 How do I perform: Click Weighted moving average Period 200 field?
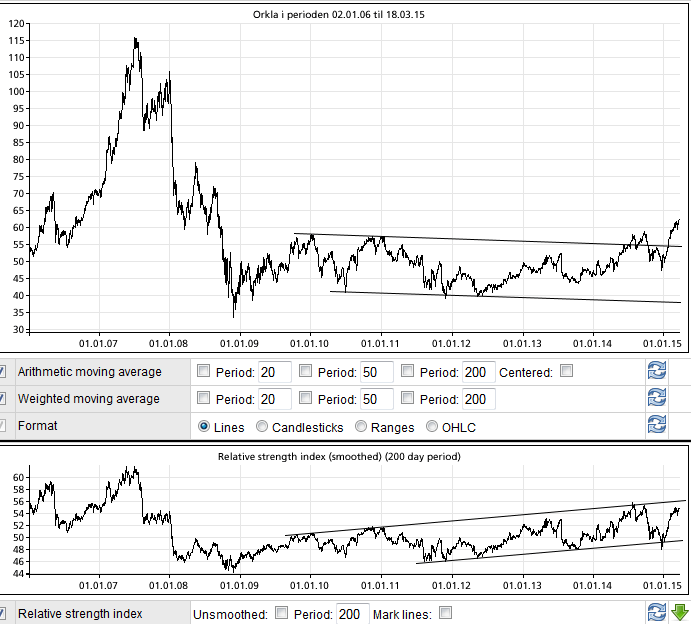tap(478, 399)
